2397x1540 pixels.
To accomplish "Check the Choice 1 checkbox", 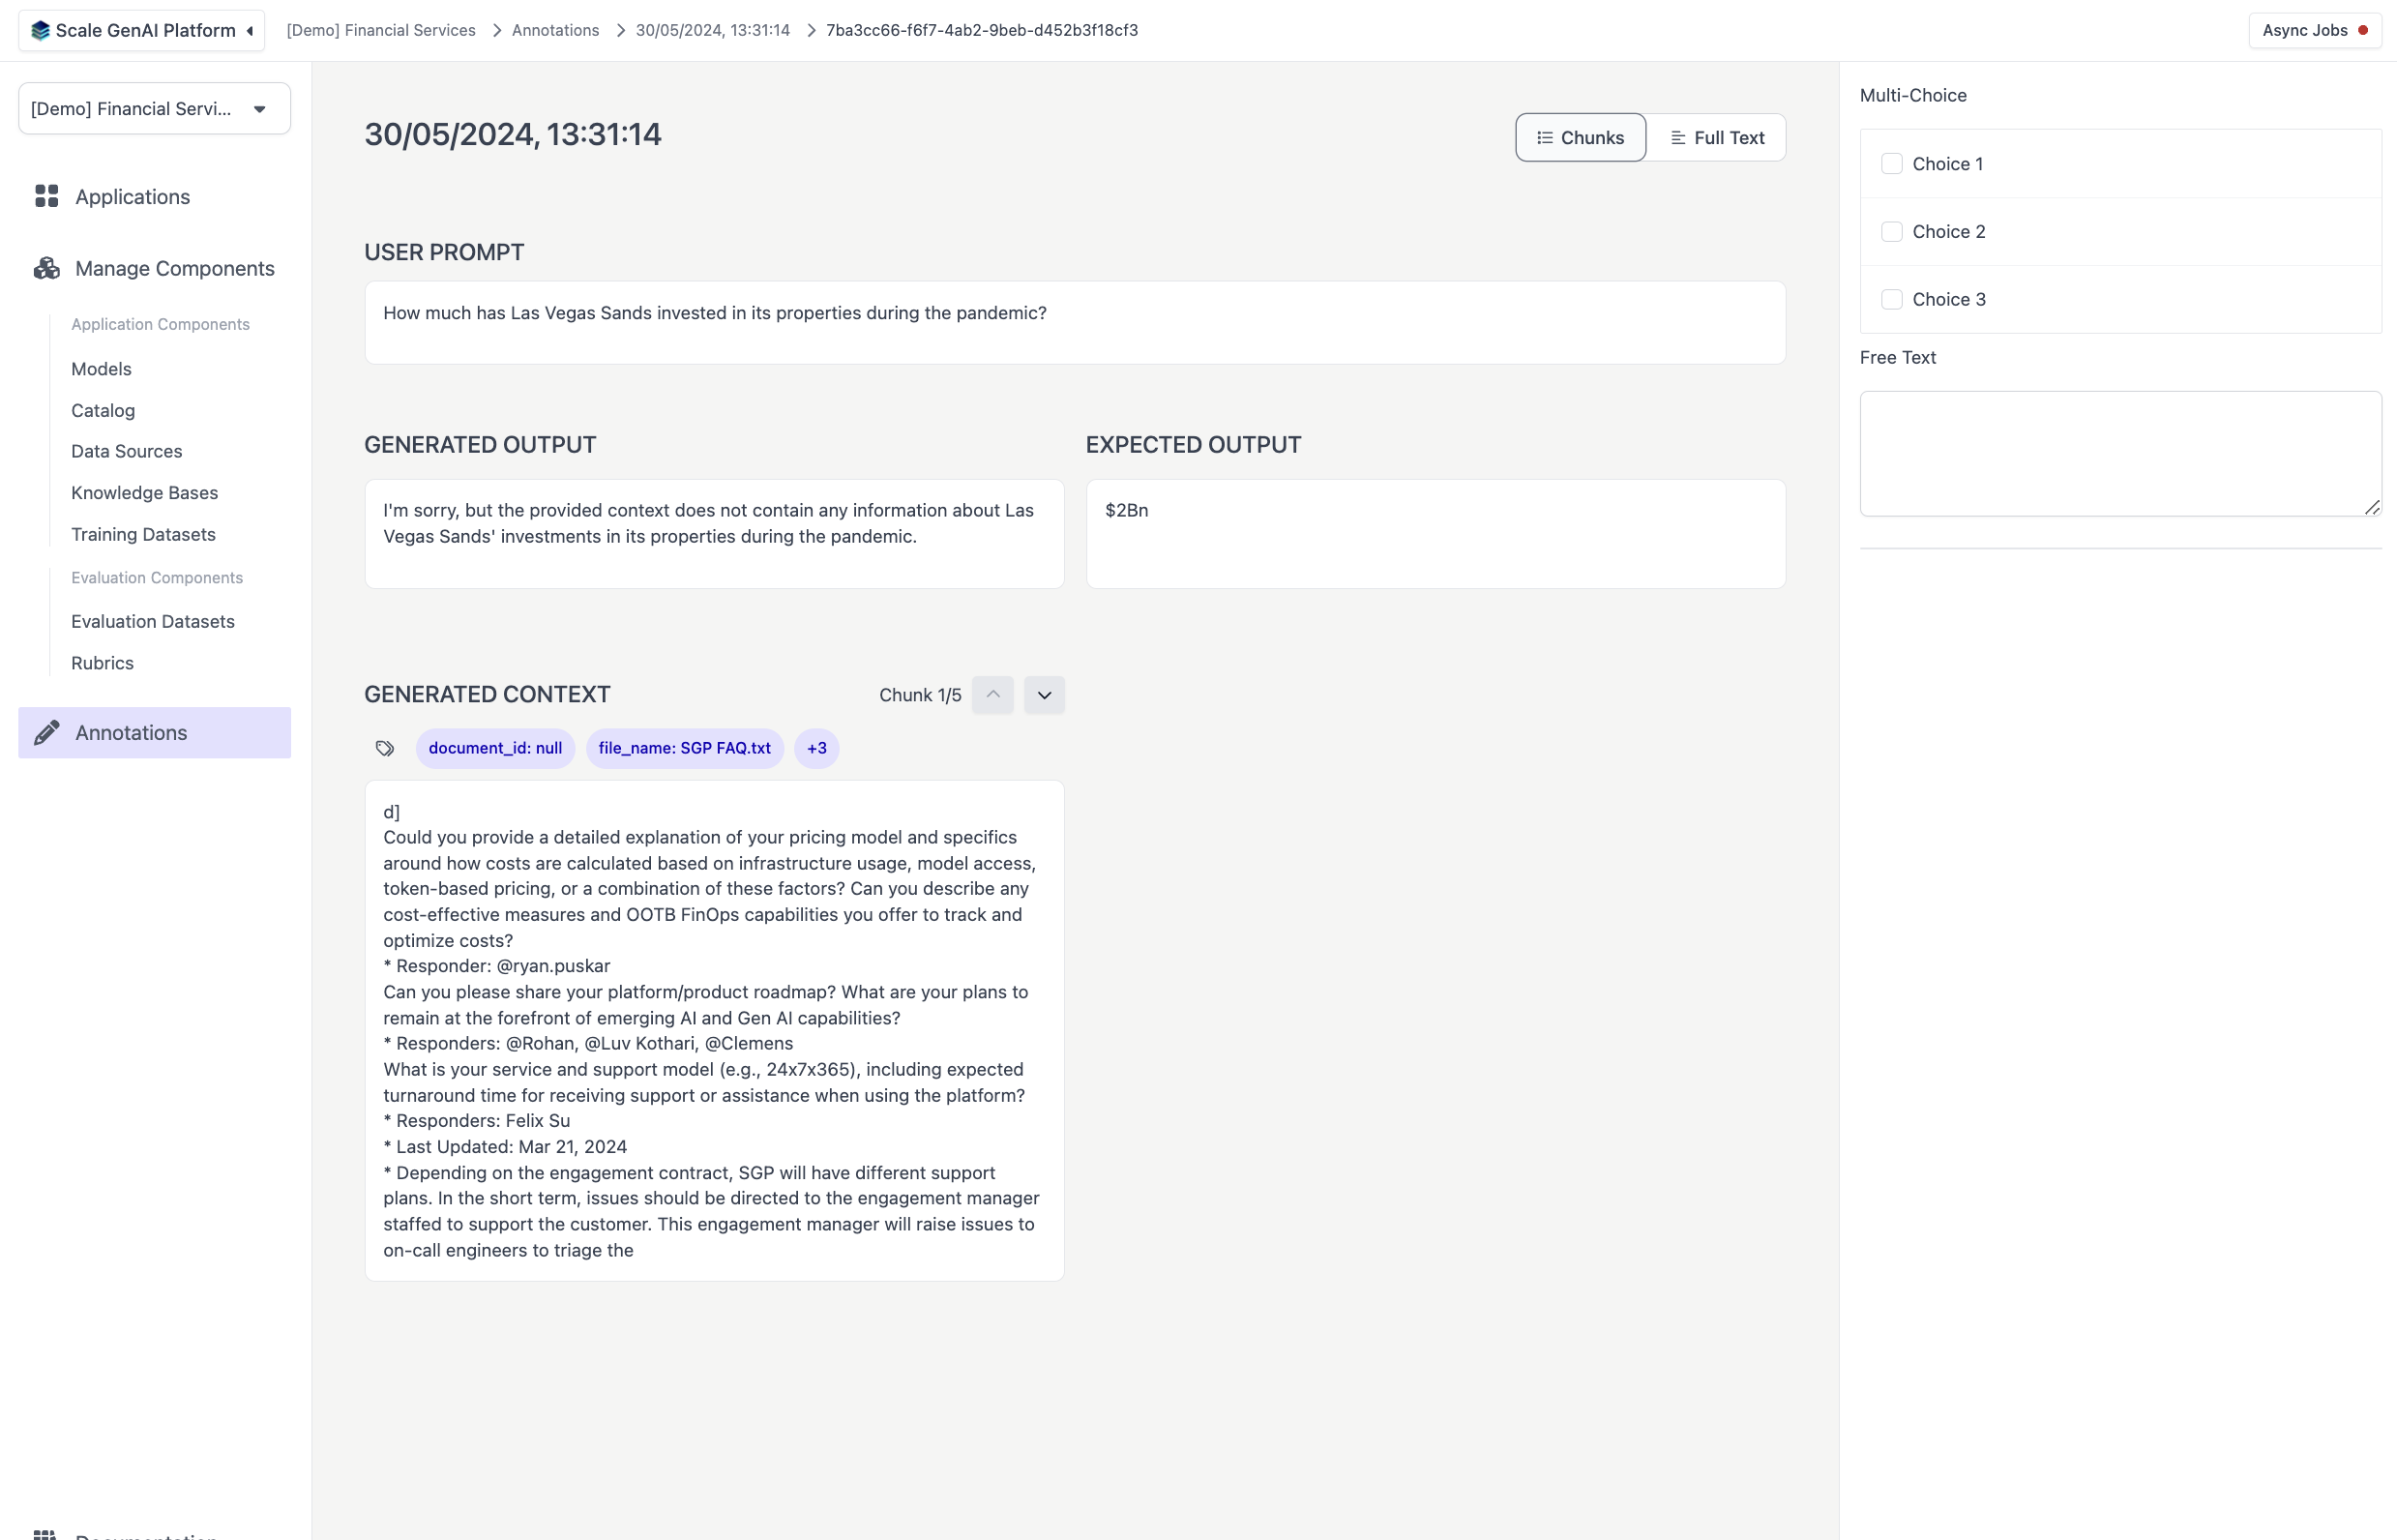I will pos(1891,164).
